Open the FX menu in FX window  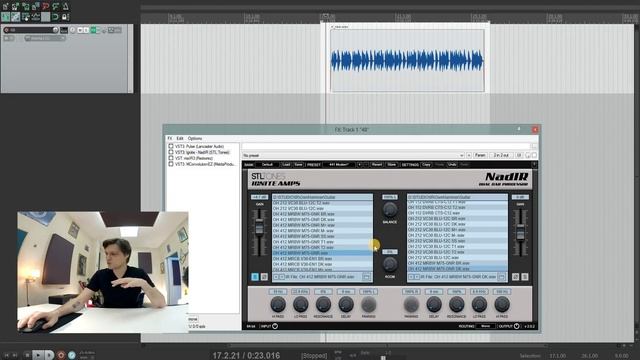(170, 139)
